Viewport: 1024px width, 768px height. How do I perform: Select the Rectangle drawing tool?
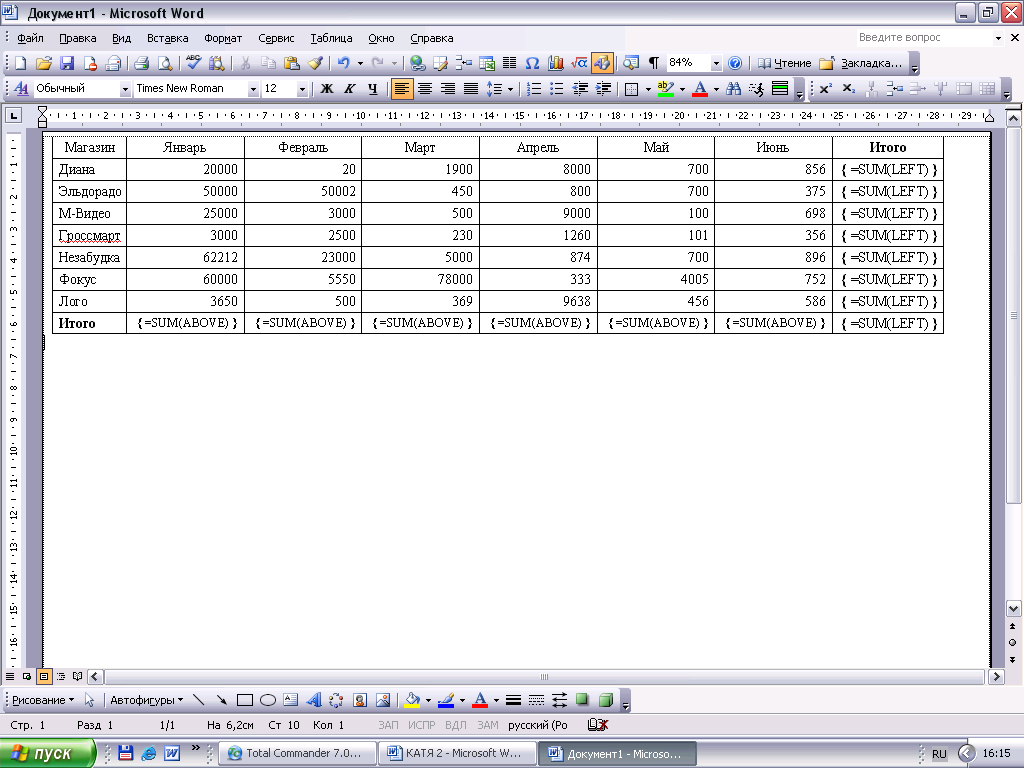tap(245, 700)
